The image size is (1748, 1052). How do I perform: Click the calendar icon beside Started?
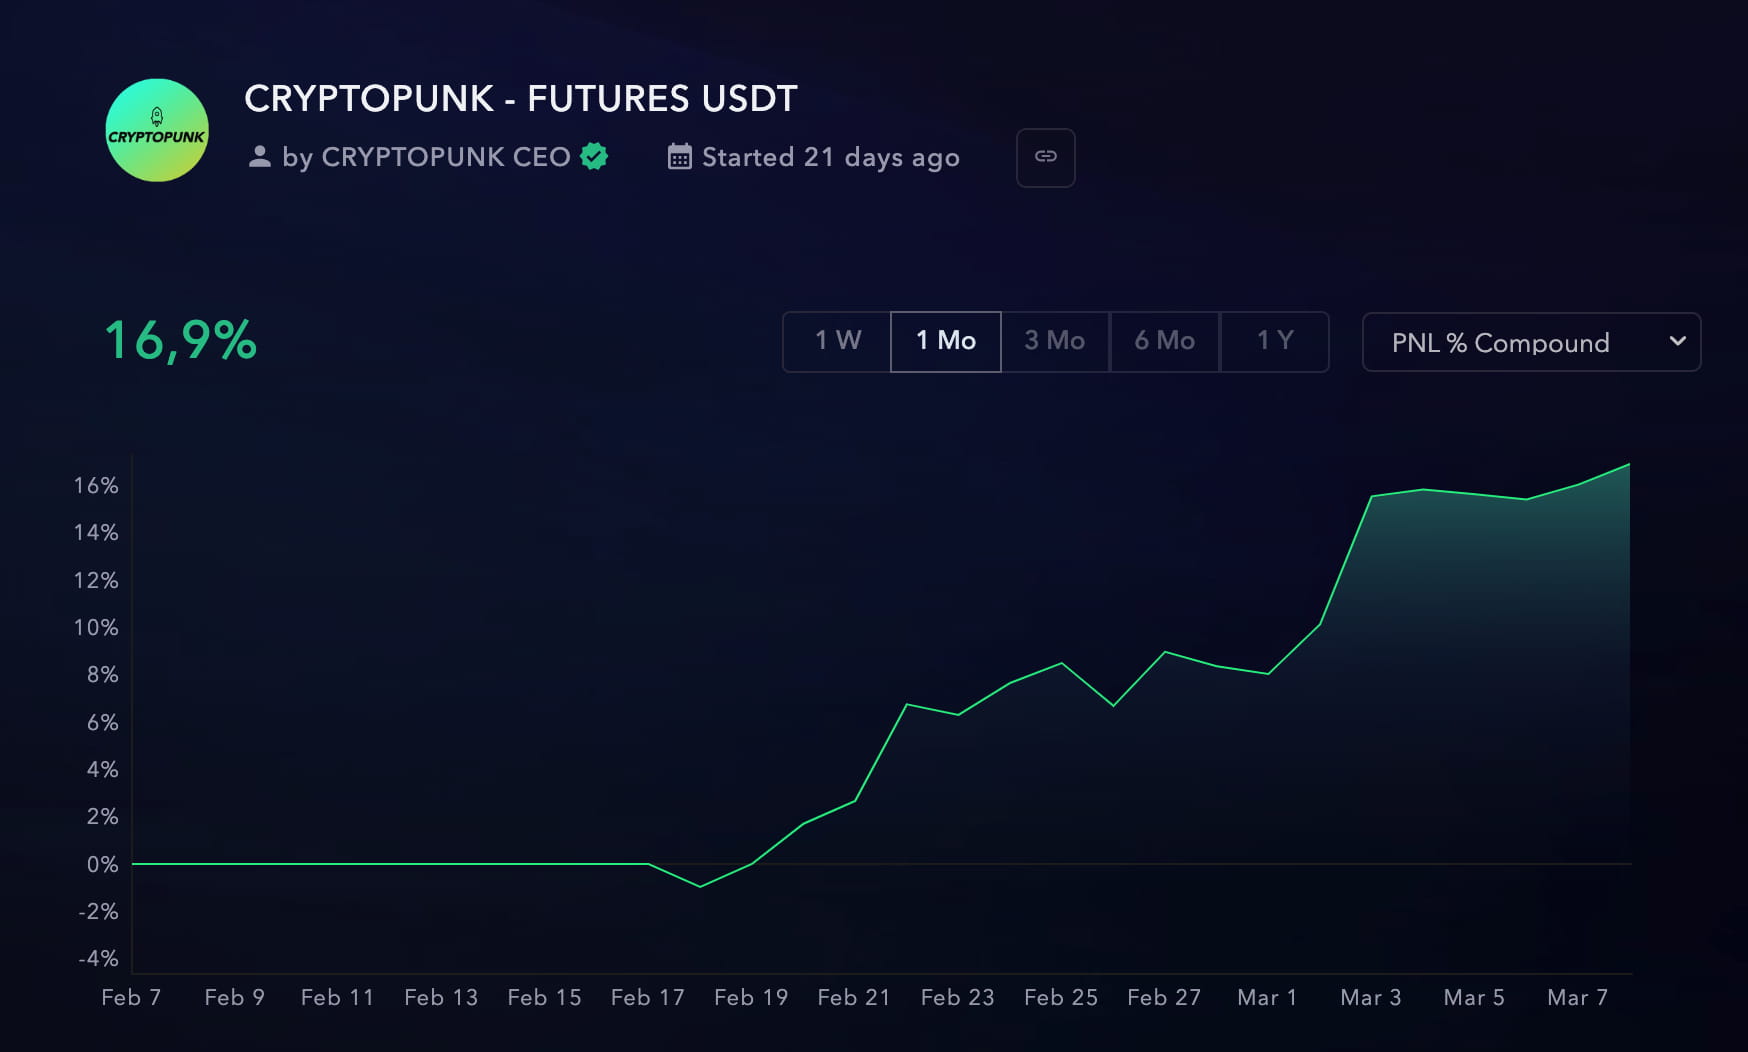tap(679, 157)
